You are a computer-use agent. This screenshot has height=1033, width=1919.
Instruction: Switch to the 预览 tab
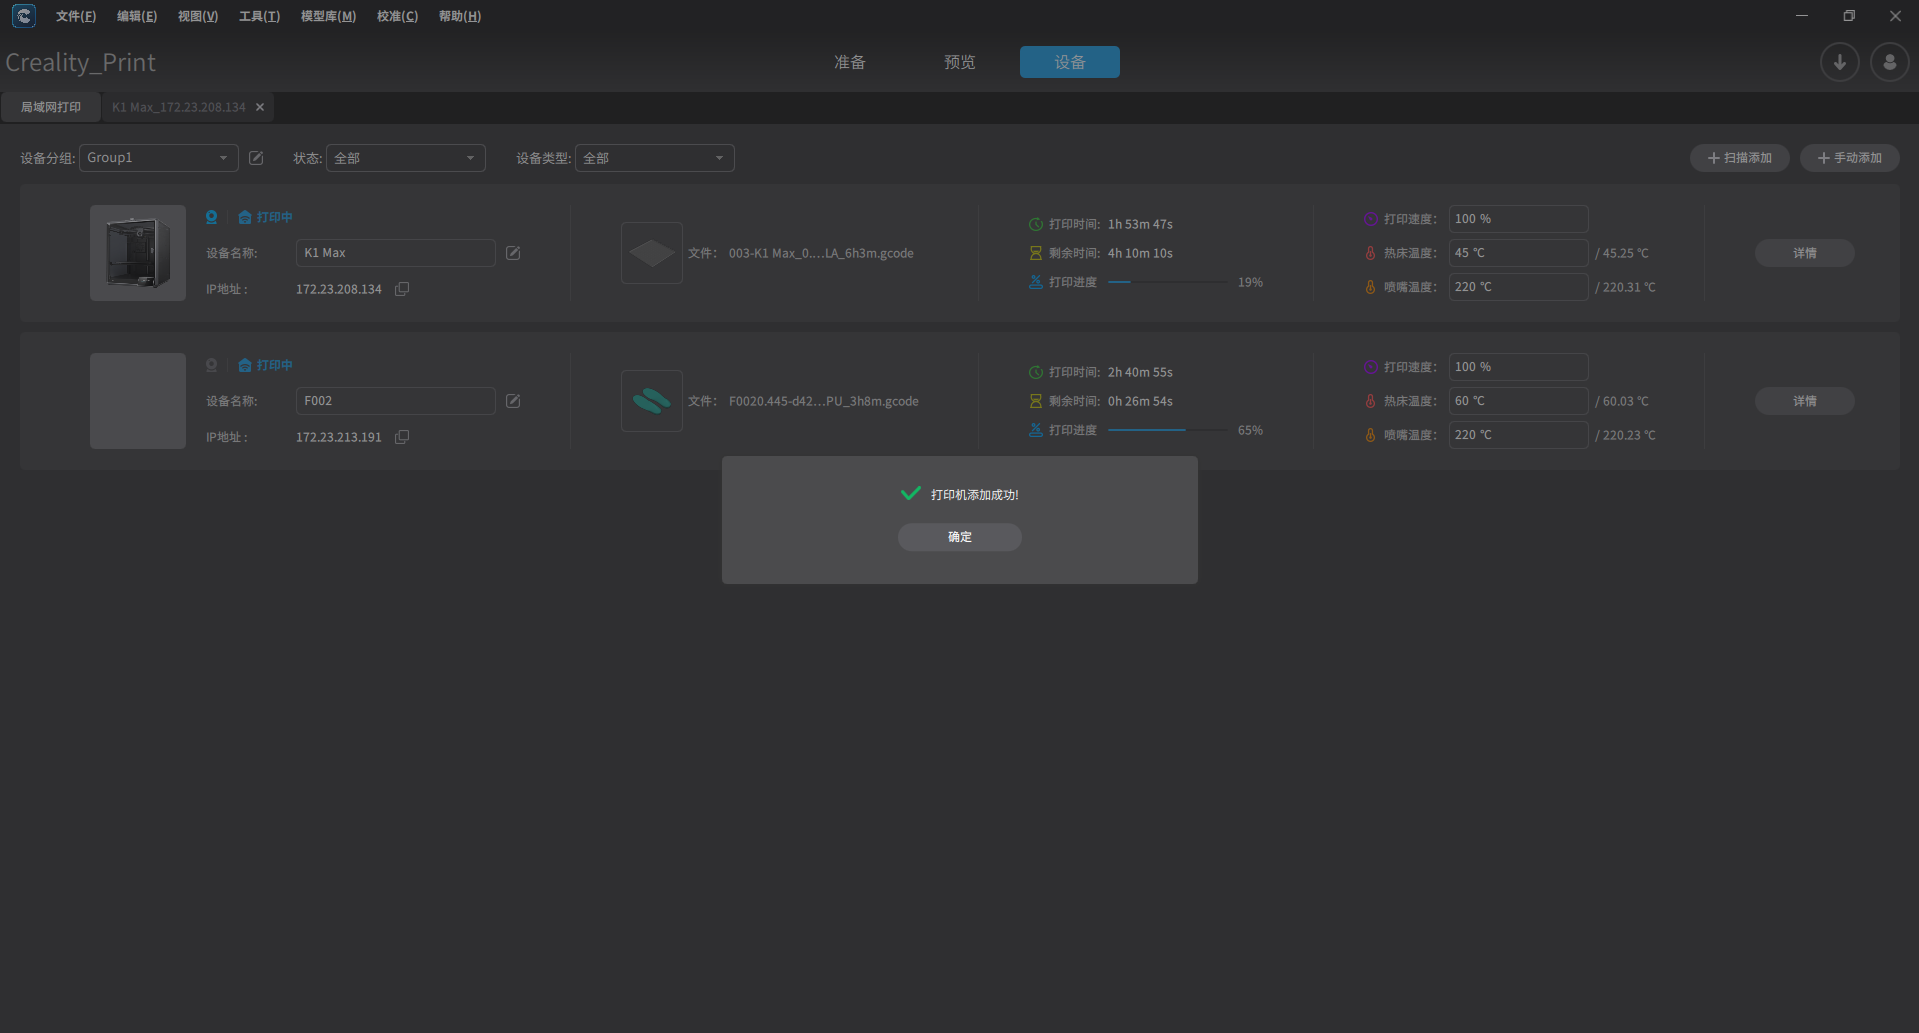click(x=960, y=62)
